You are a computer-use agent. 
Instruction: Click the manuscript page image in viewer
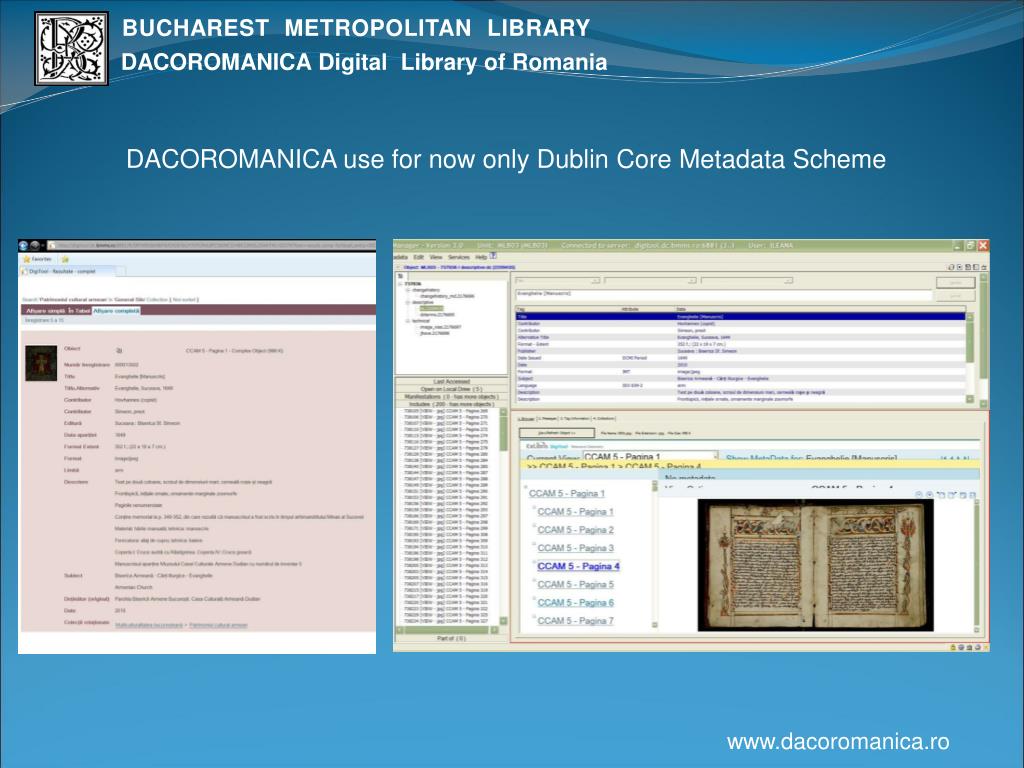pyautogui.click(x=816, y=566)
